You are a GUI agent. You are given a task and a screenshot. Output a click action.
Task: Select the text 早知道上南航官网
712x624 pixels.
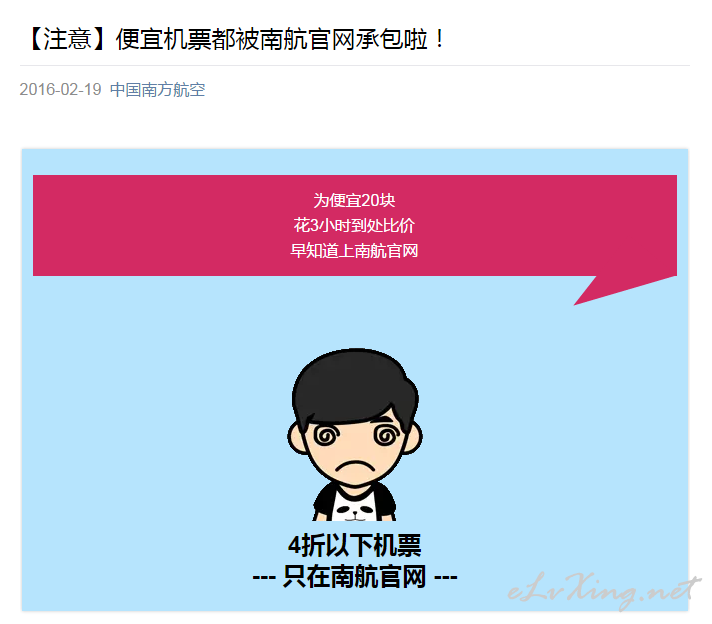[x=354, y=251]
